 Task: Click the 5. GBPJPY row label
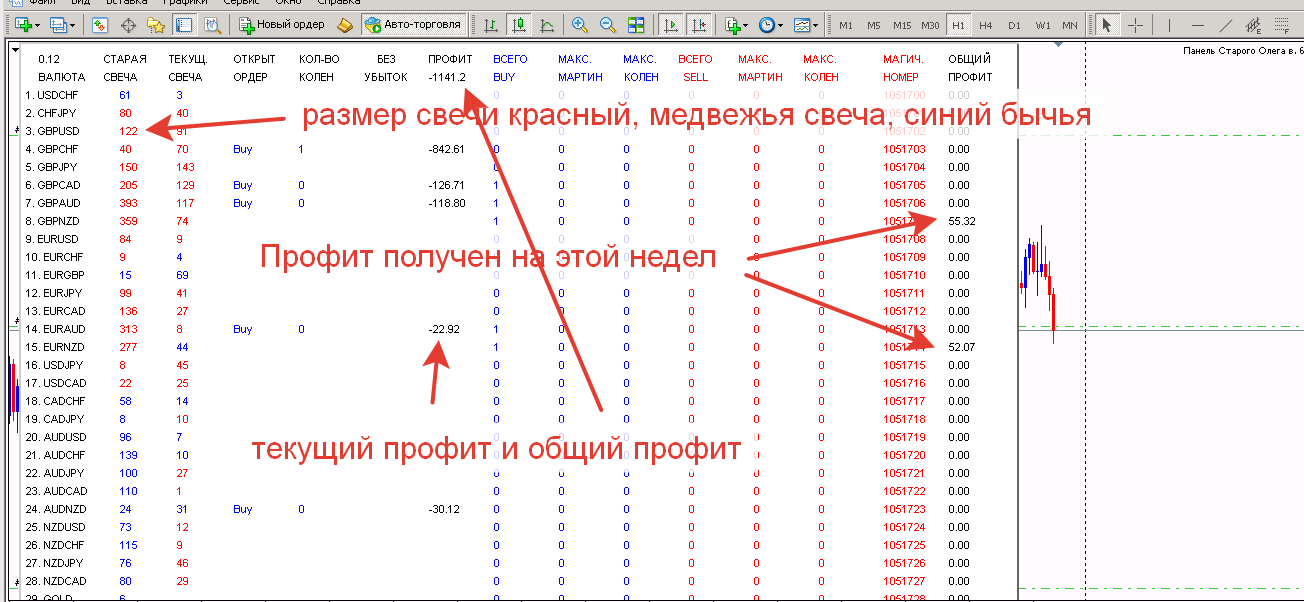[x=52, y=167]
